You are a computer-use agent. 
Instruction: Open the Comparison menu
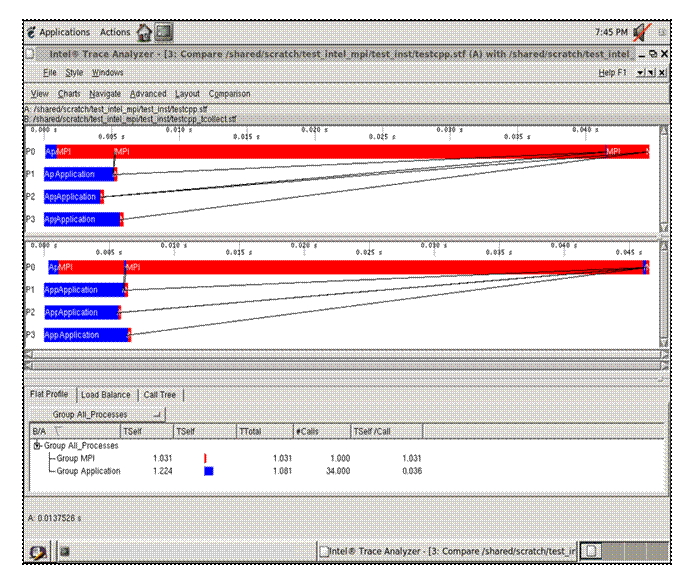[229, 94]
